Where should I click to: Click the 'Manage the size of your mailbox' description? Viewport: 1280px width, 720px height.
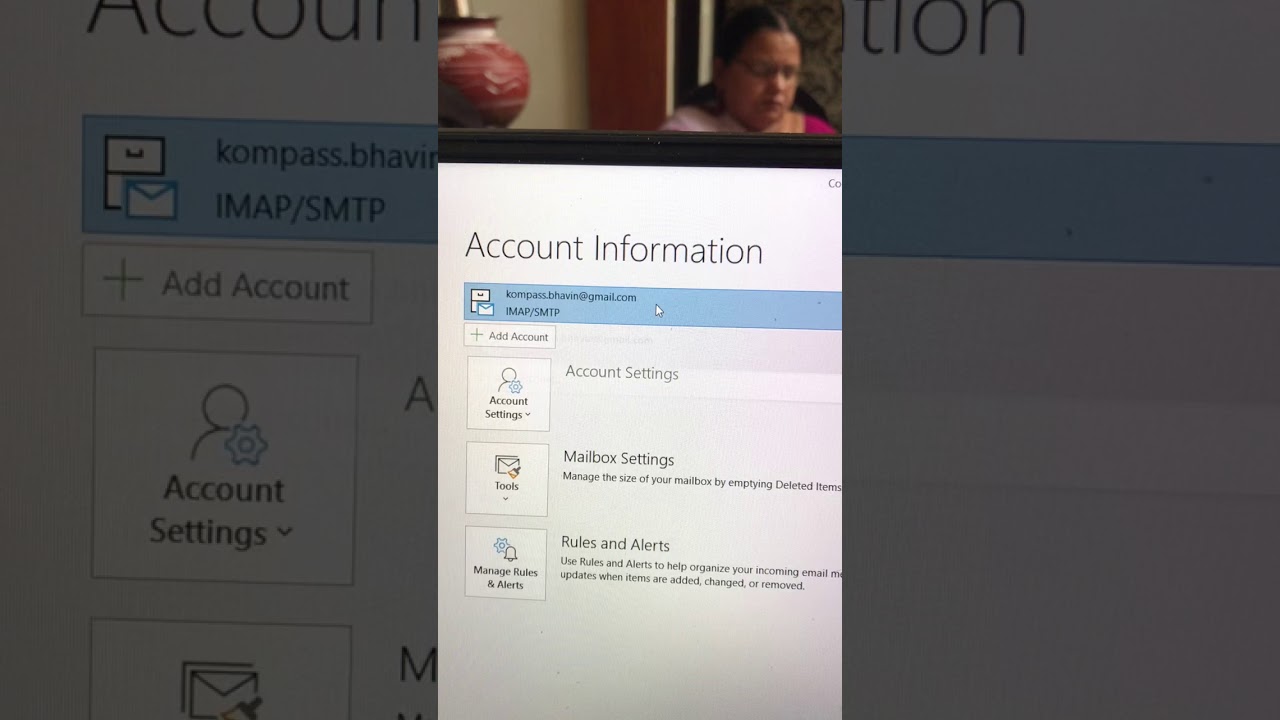click(702, 482)
